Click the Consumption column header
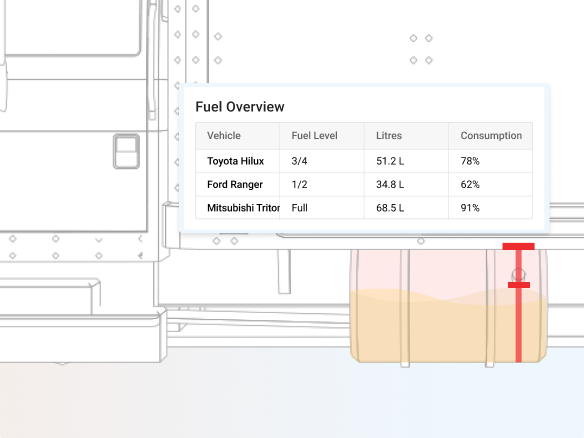The height and width of the screenshot is (438, 584). pos(491,136)
